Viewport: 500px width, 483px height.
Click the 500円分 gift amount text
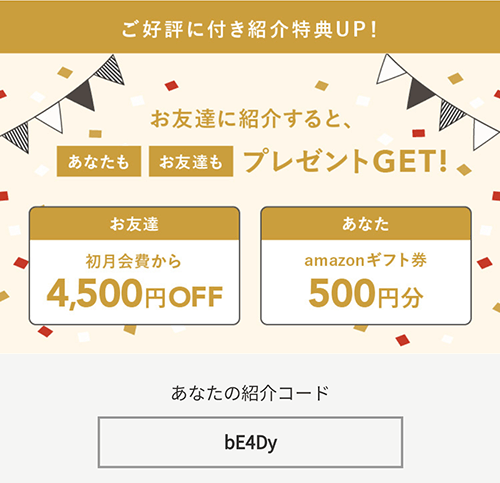[x=366, y=294]
